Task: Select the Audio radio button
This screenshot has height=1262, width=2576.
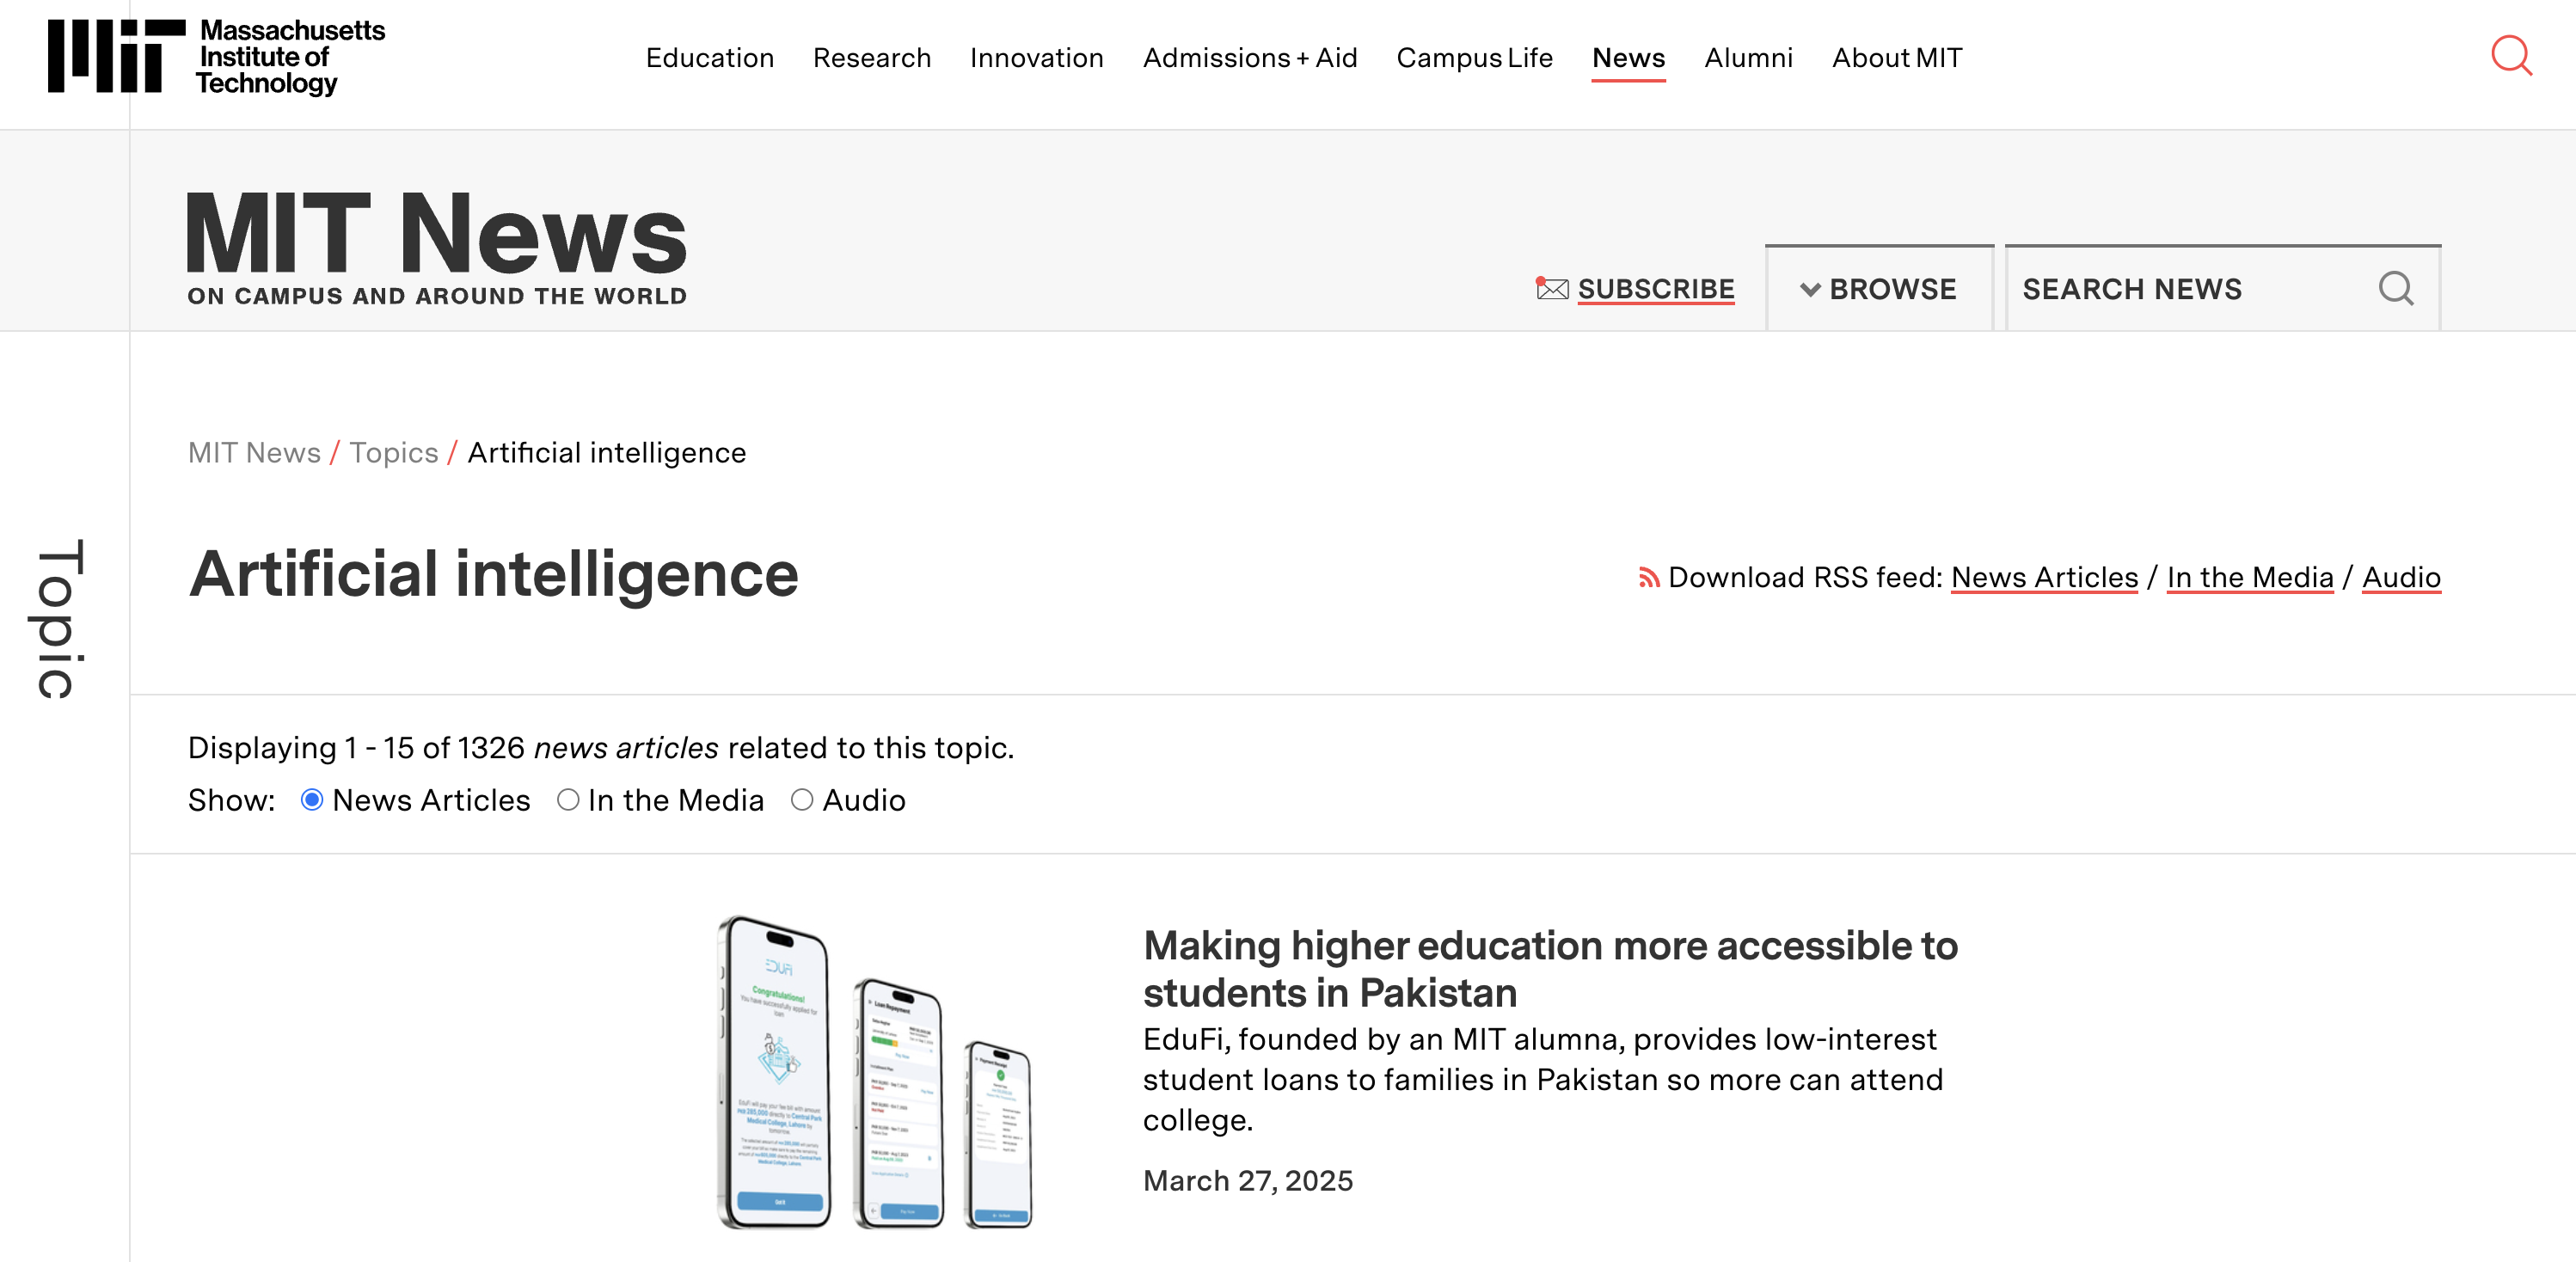Action: (x=802, y=800)
